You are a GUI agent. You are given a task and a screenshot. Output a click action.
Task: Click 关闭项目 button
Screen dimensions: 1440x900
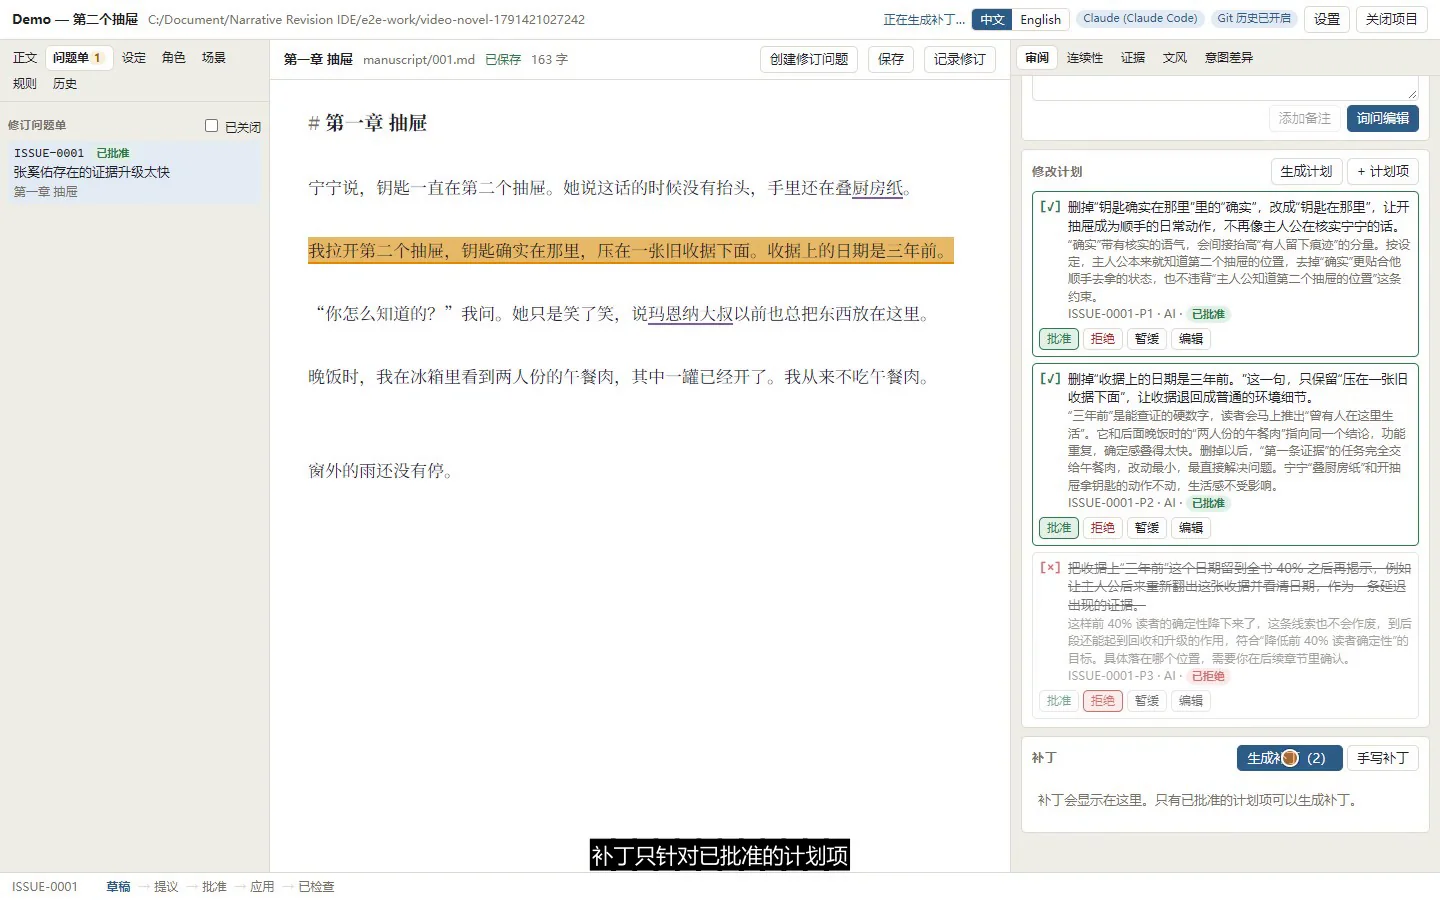(1392, 19)
